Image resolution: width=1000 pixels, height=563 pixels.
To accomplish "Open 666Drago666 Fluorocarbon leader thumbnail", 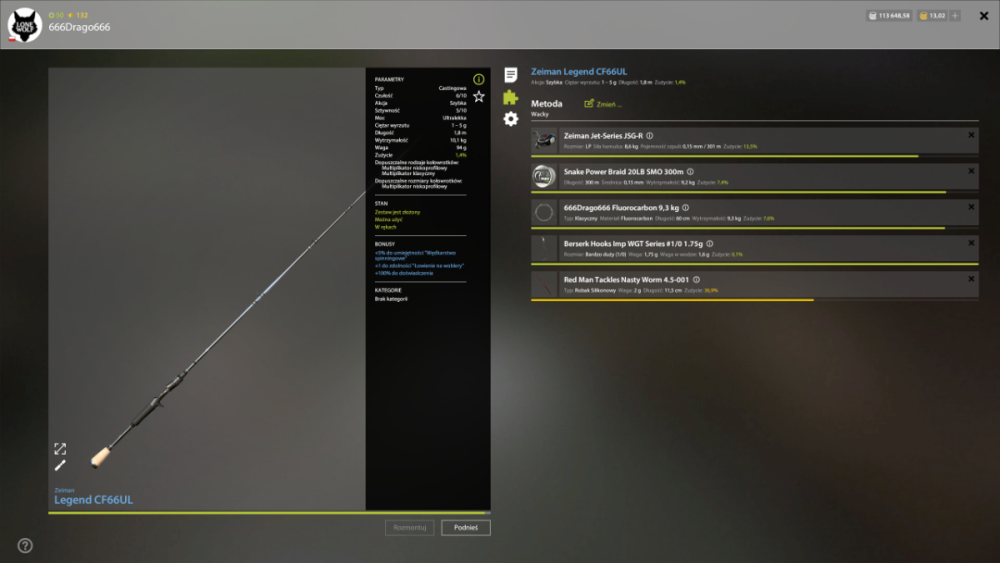I will 544,212.
